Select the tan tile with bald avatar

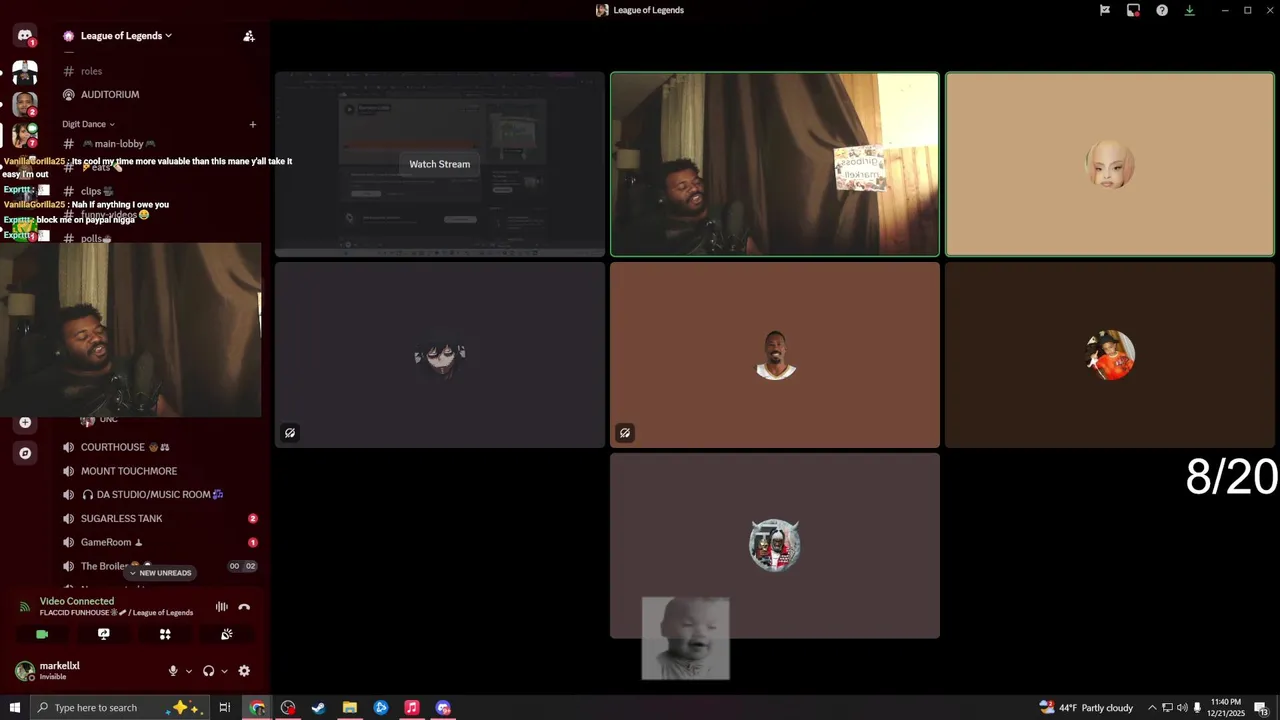[x=1110, y=165]
